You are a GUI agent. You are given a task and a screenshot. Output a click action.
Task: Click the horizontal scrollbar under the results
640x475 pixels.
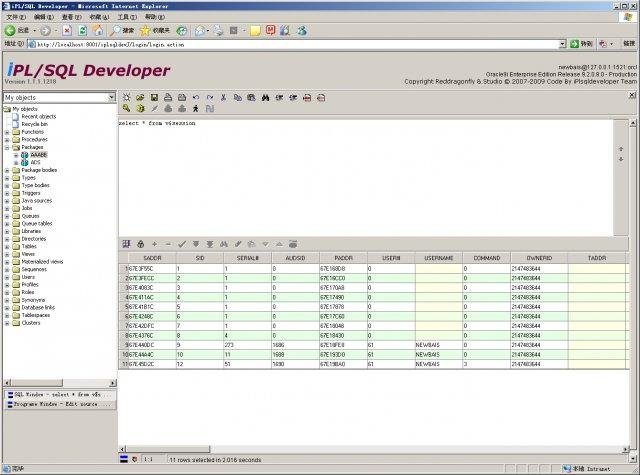pos(168,449)
